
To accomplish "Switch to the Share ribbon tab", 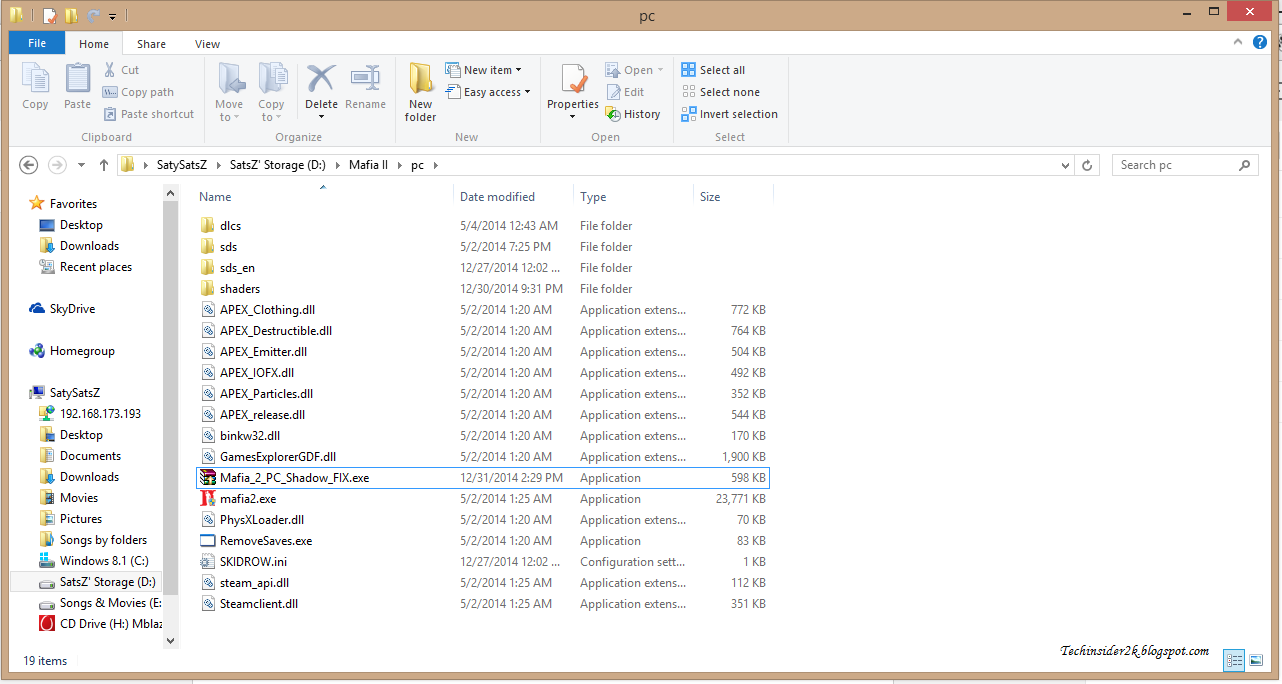I will click(152, 44).
